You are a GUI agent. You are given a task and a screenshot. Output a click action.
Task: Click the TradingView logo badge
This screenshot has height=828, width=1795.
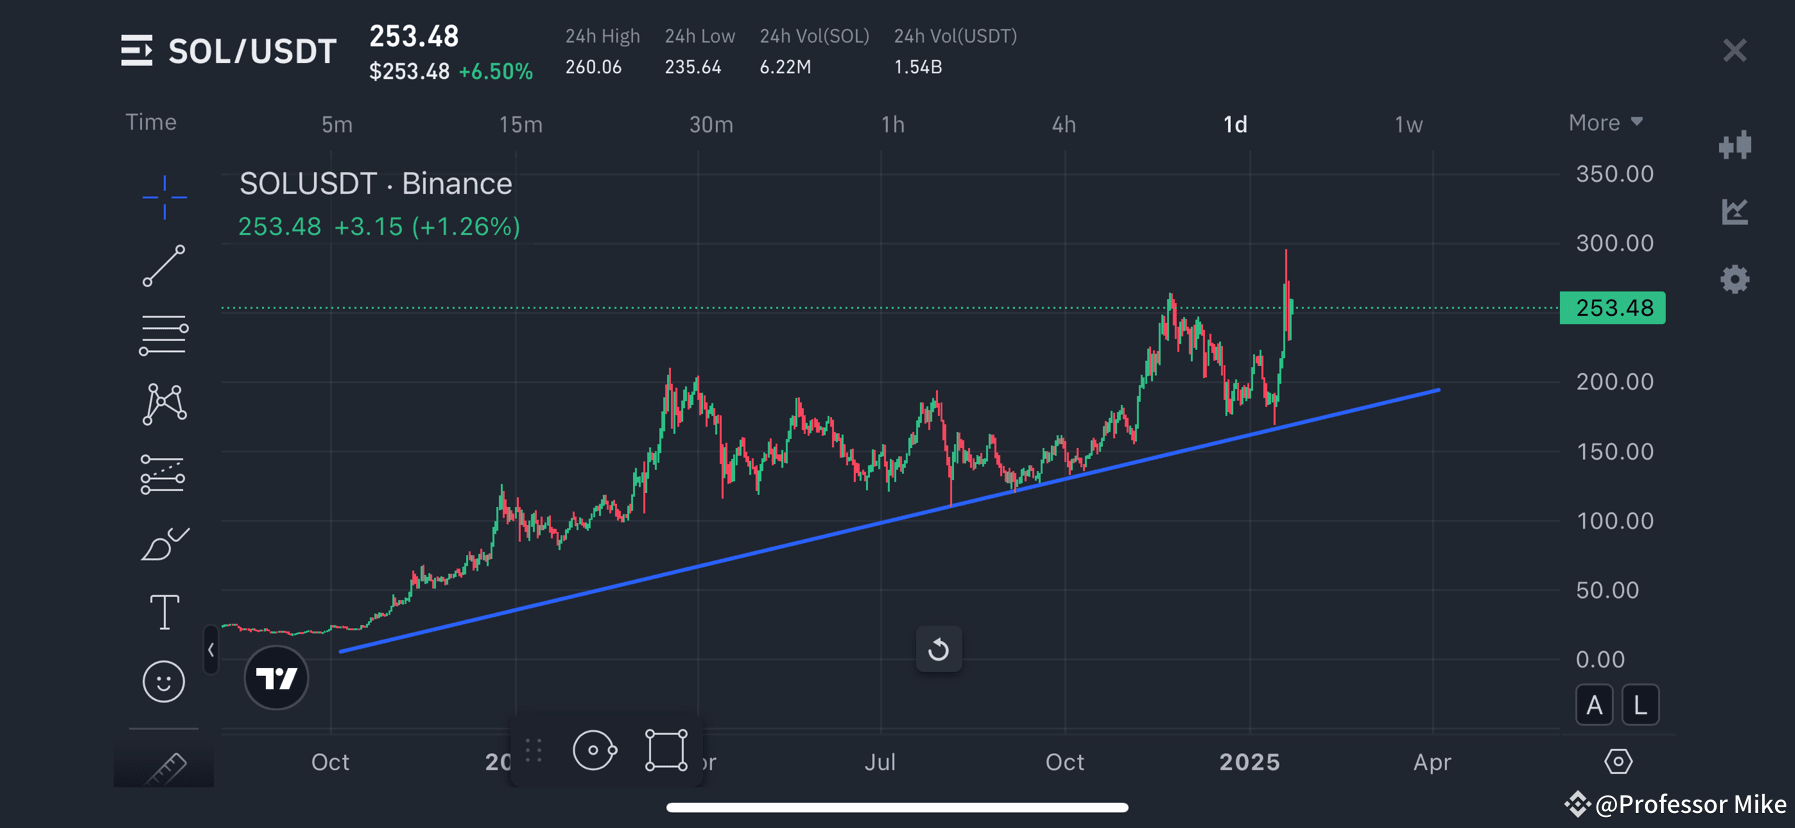(276, 678)
